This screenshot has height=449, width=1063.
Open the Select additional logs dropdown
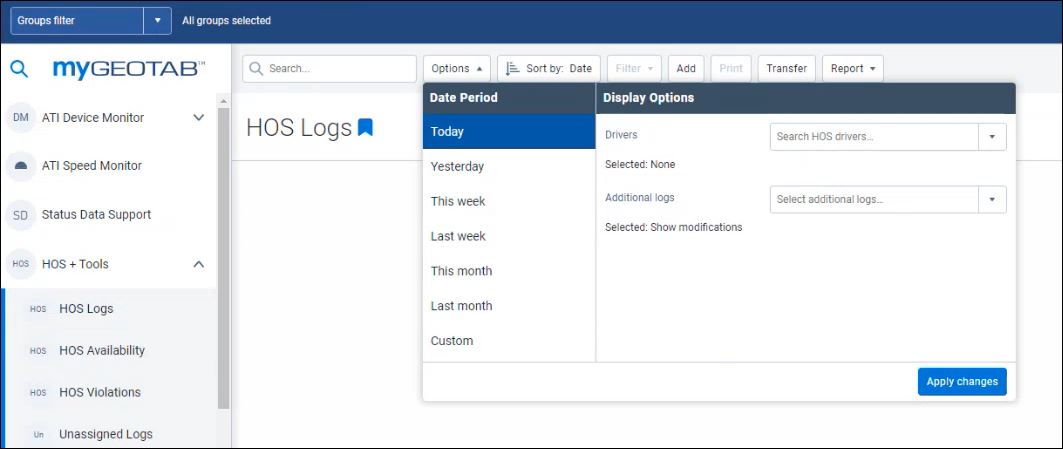pos(992,200)
